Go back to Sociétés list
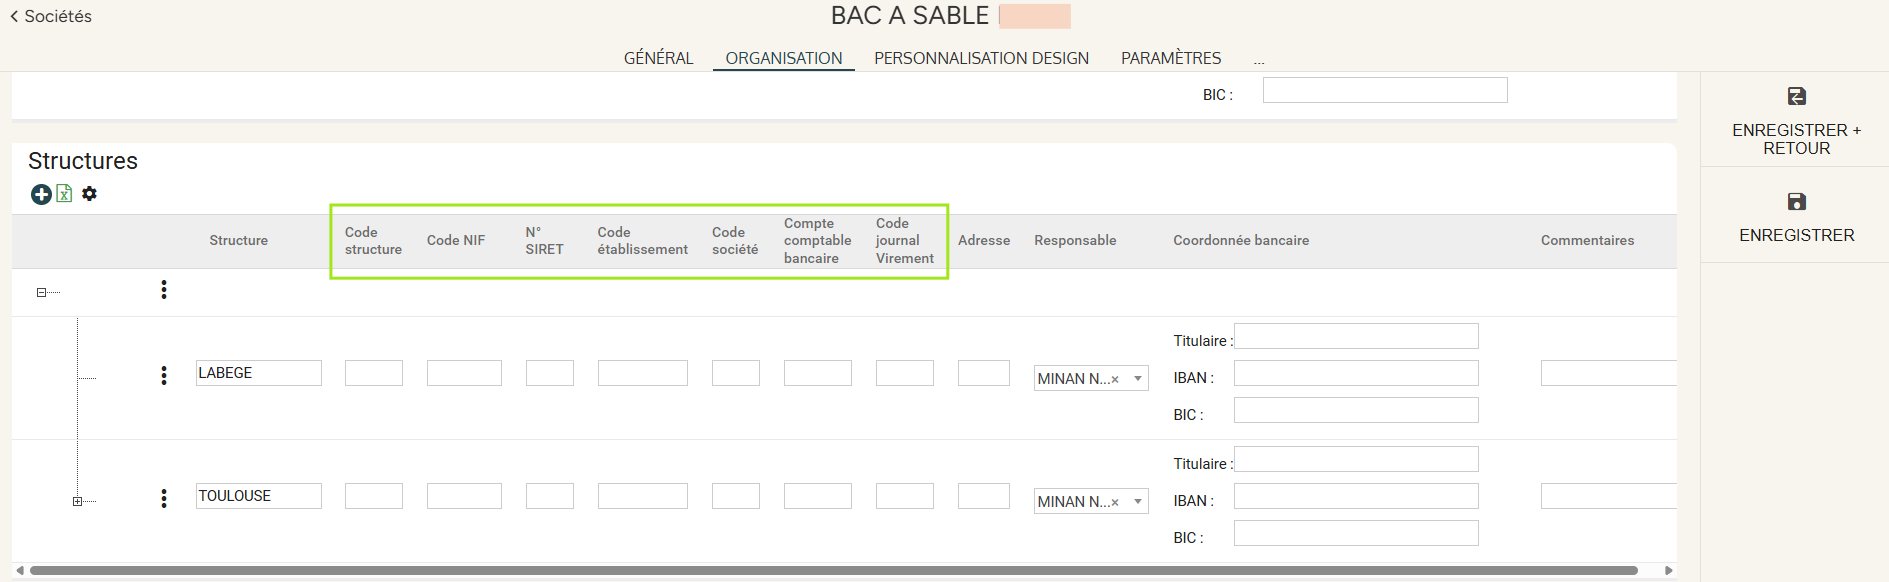The image size is (1889, 582). 51,16
